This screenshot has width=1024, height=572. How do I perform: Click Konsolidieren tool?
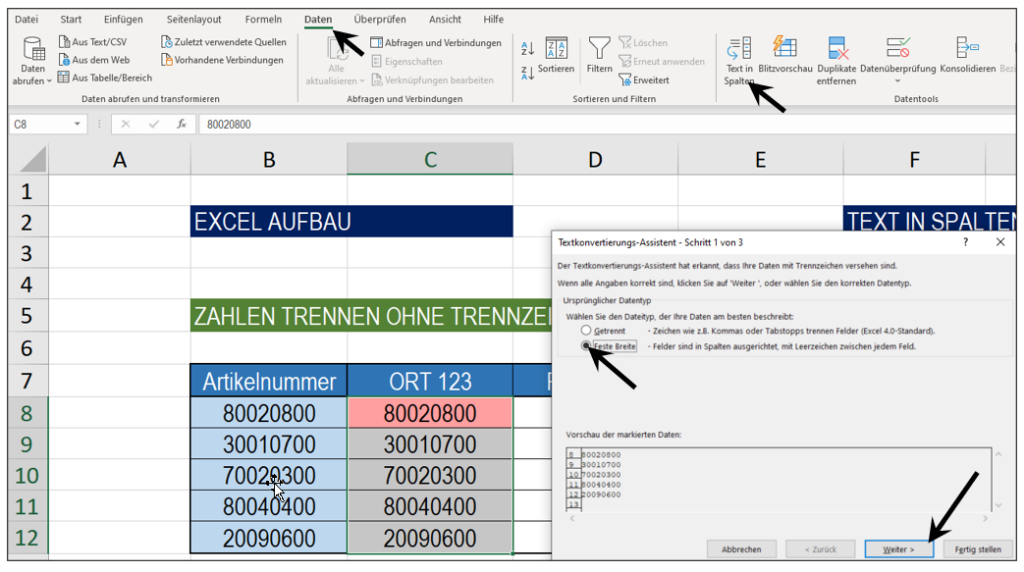click(x=968, y=55)
